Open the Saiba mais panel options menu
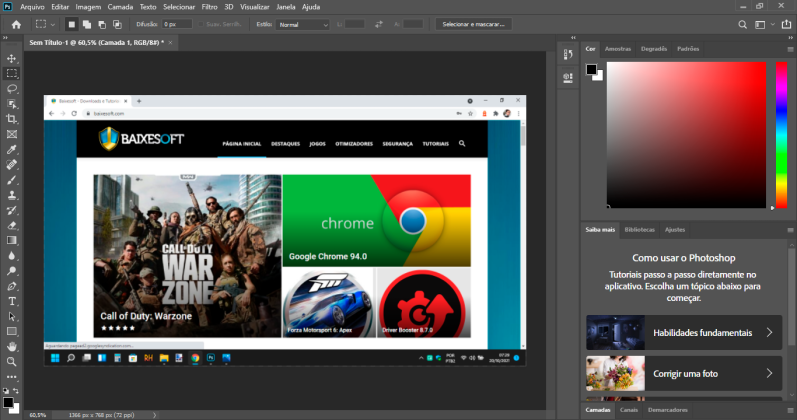This screenshot has height=420, width=797. click(x=790, y=230)
